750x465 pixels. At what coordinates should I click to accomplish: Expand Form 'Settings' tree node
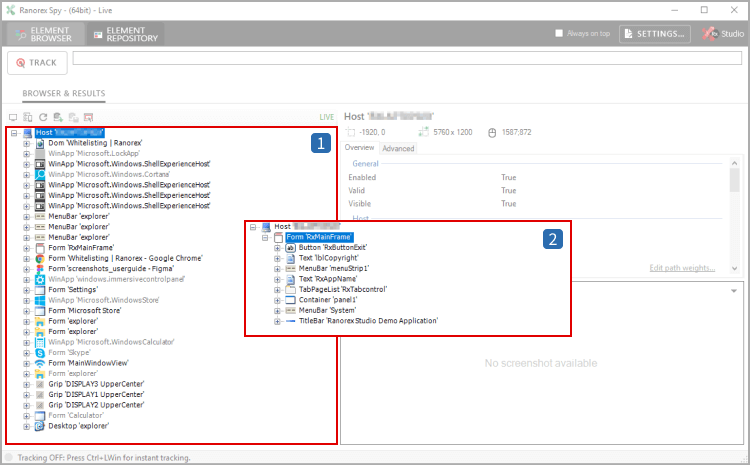coord(26,290)
